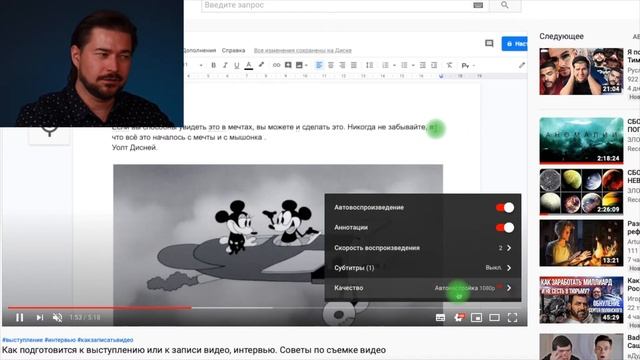Viewport: 640px width, 360px height.
Task: Select the highlight color marker
Action: (261, 65)
